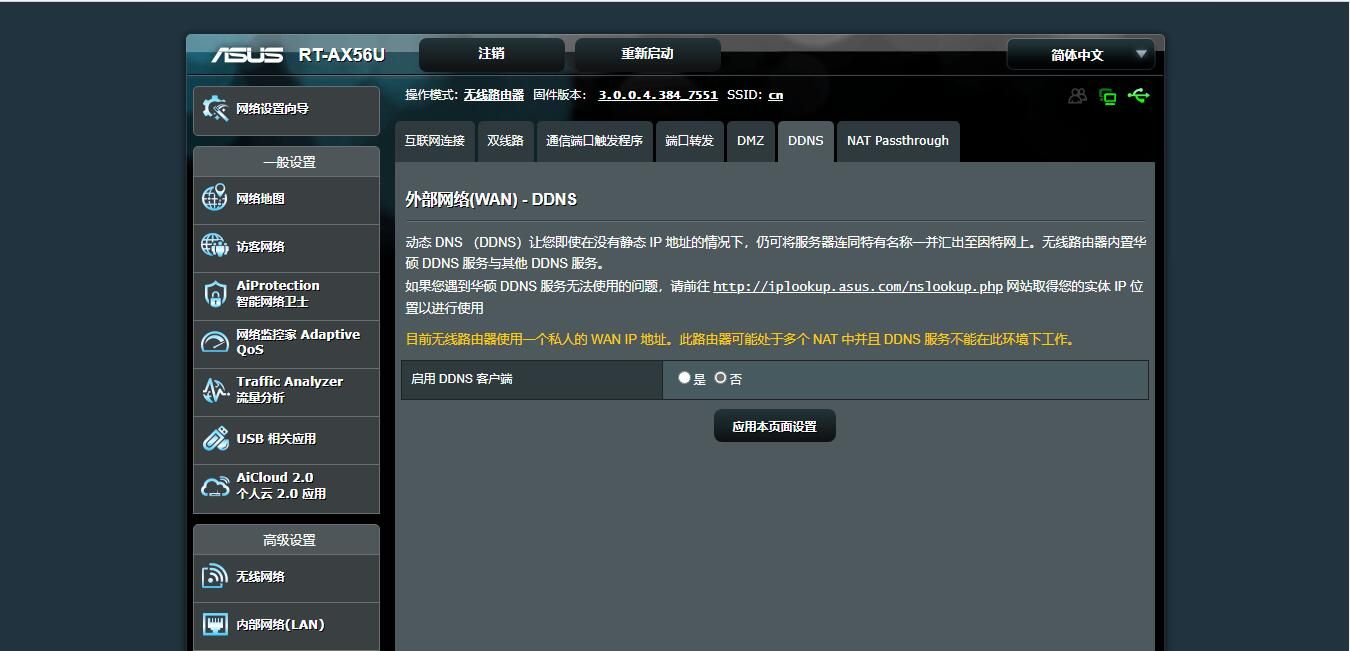Image resolution: width=1350 pixels, height=651 pixels.
Task: Click the RT-AX56U model name
Action: pyautogui.click(x=341, y=55)
